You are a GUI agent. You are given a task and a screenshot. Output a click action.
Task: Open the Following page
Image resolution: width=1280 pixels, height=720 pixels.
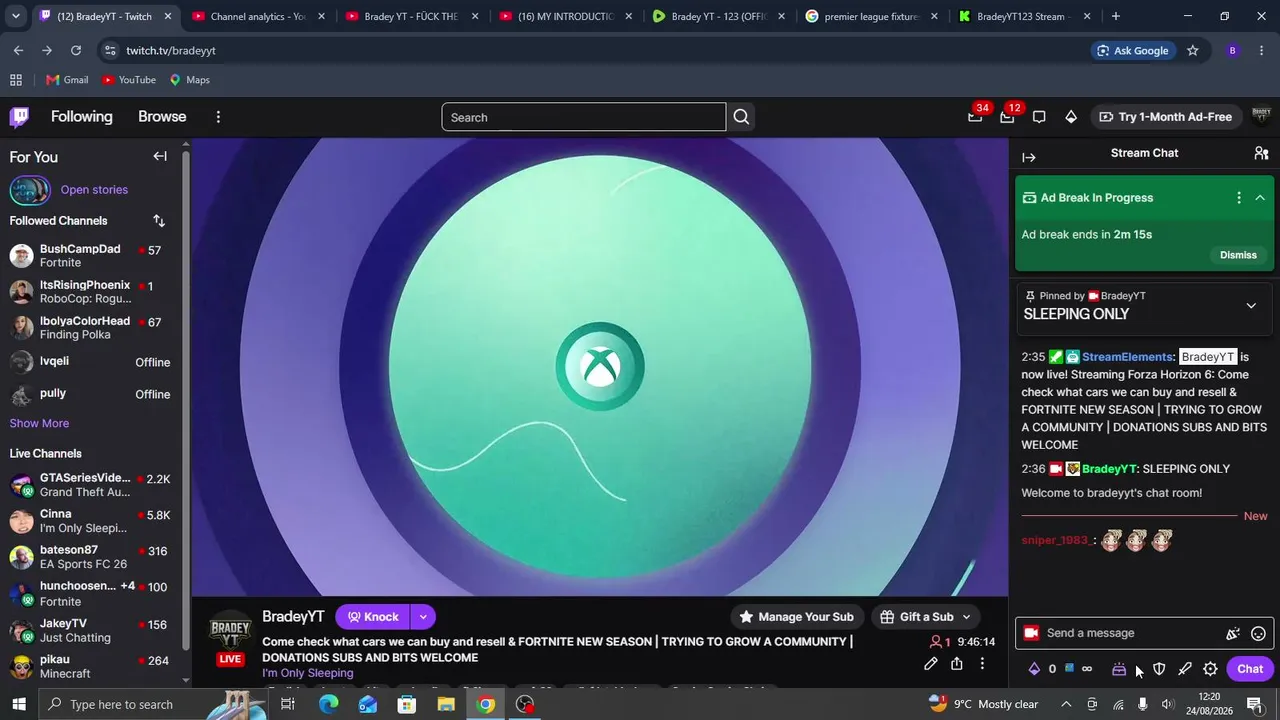pos(82,117)
